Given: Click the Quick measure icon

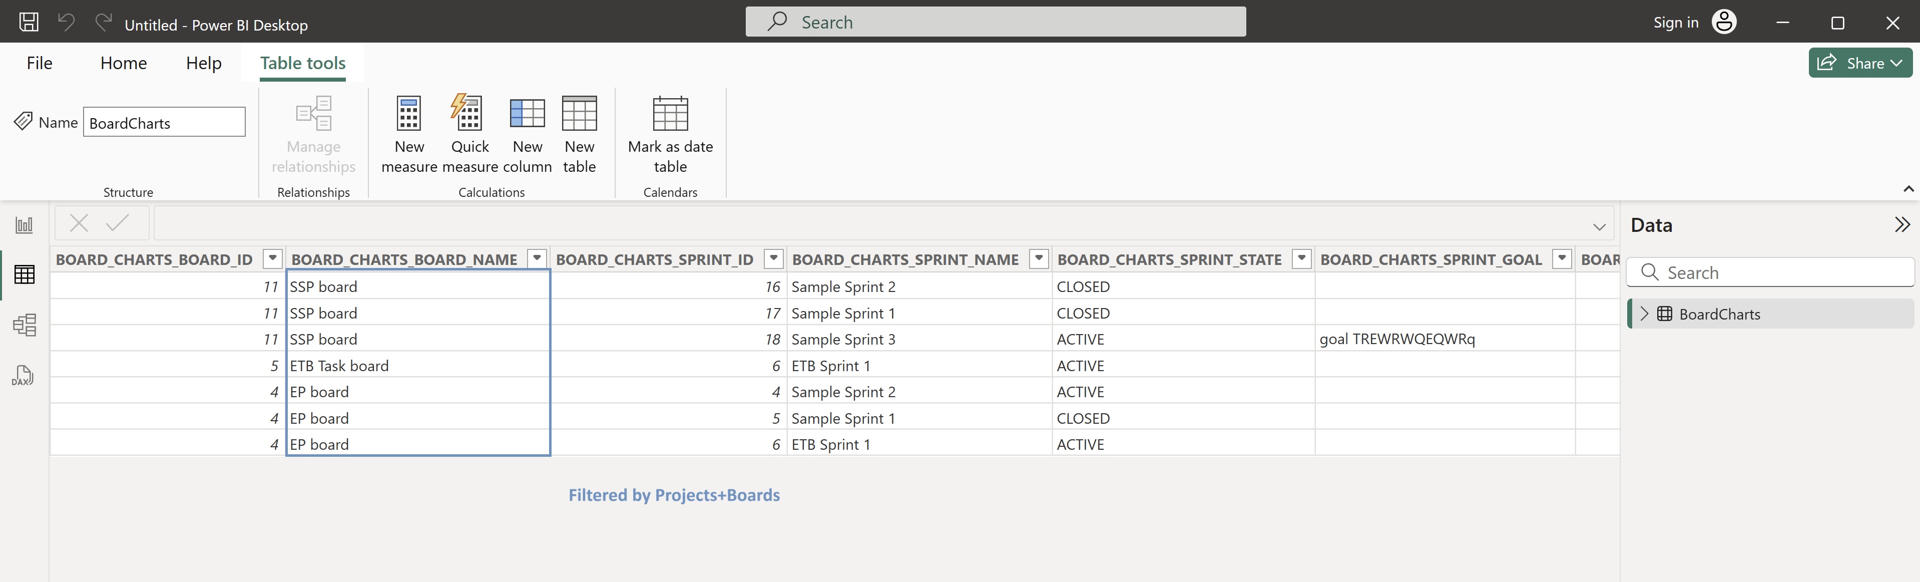Looking at the screenshot, I should (x=469, y=114).
